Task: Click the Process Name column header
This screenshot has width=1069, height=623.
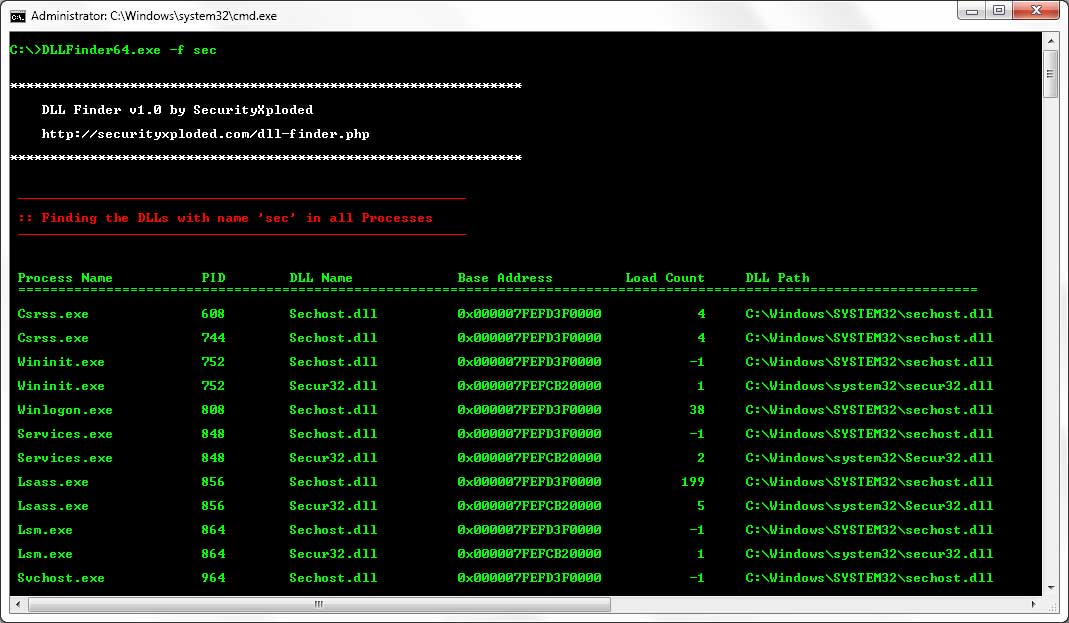Action: 65,278
